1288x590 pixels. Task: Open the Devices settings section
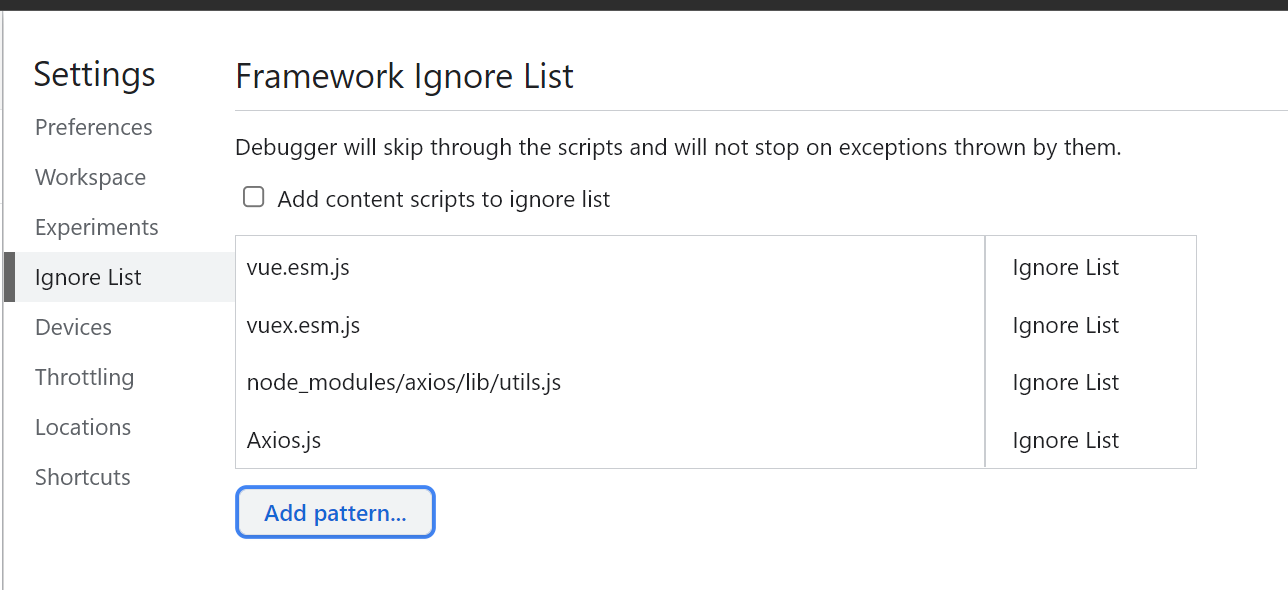tap(73, 327)
